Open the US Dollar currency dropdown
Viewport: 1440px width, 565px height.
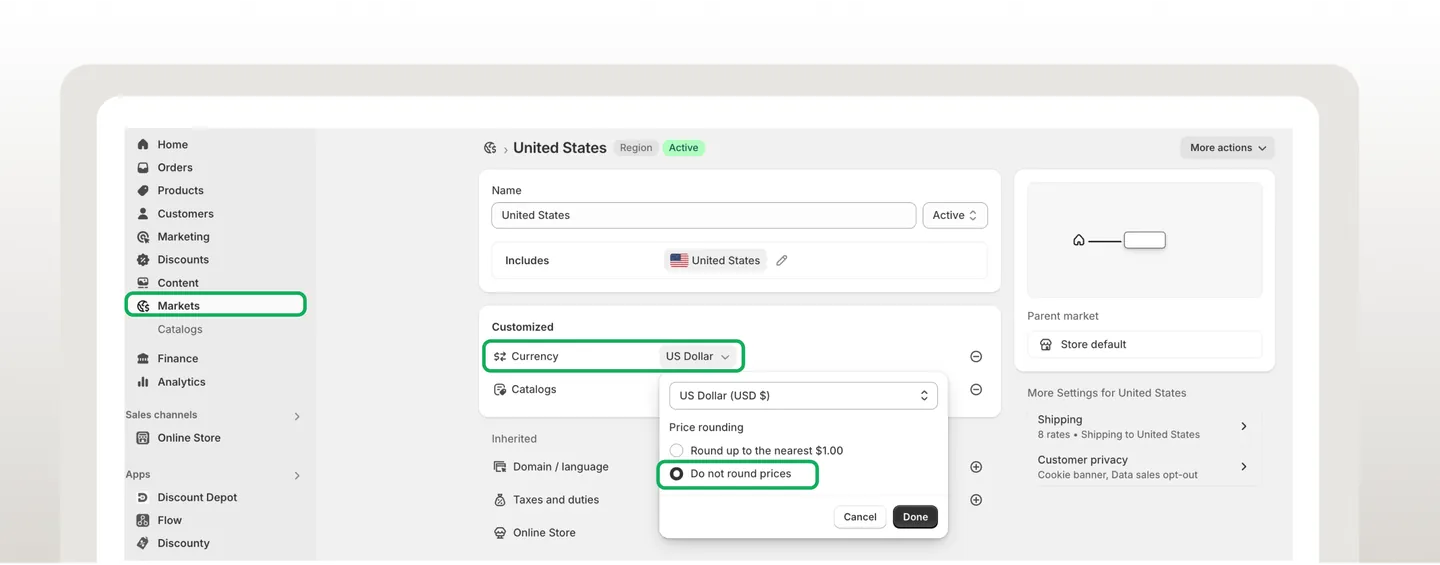(x=699, y=357)
